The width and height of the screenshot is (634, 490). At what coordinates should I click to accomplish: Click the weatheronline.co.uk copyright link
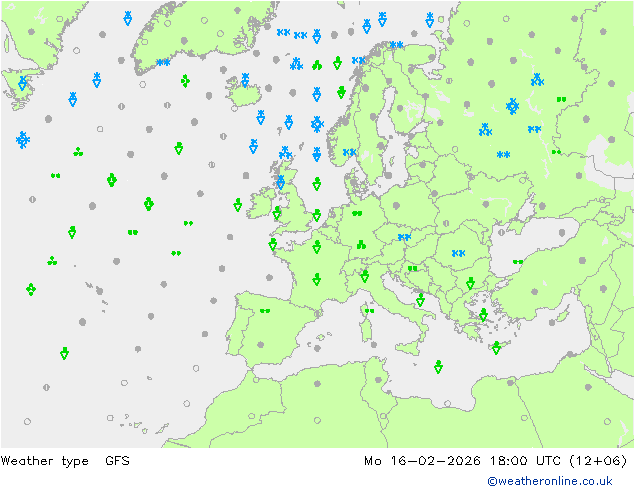coord(550,481)
